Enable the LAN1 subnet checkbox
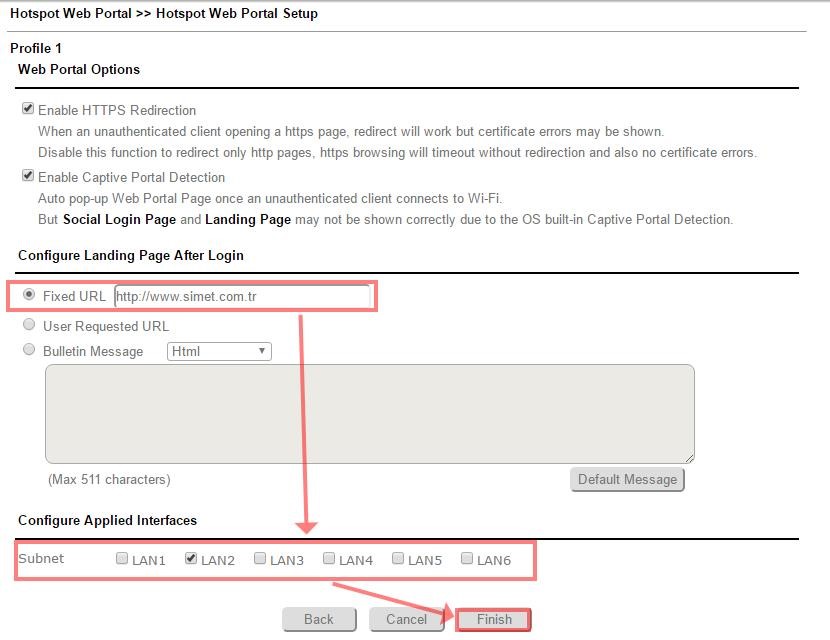The image size is (830, 640). pyautogui.click(x=122, y=559)
